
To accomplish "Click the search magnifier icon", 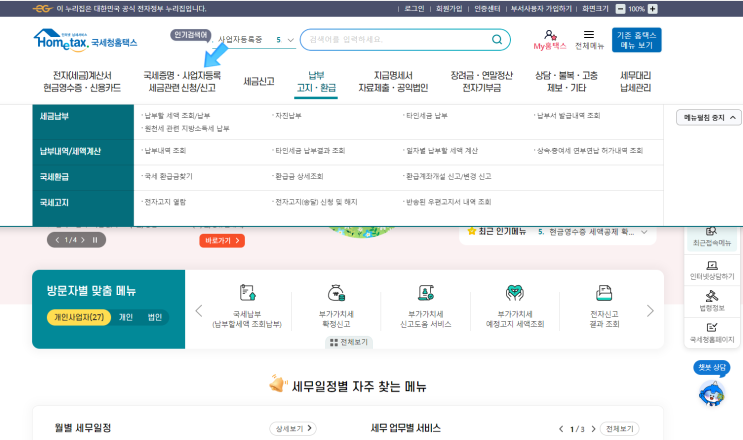I will pyautogui.click(x=497, y=39).
